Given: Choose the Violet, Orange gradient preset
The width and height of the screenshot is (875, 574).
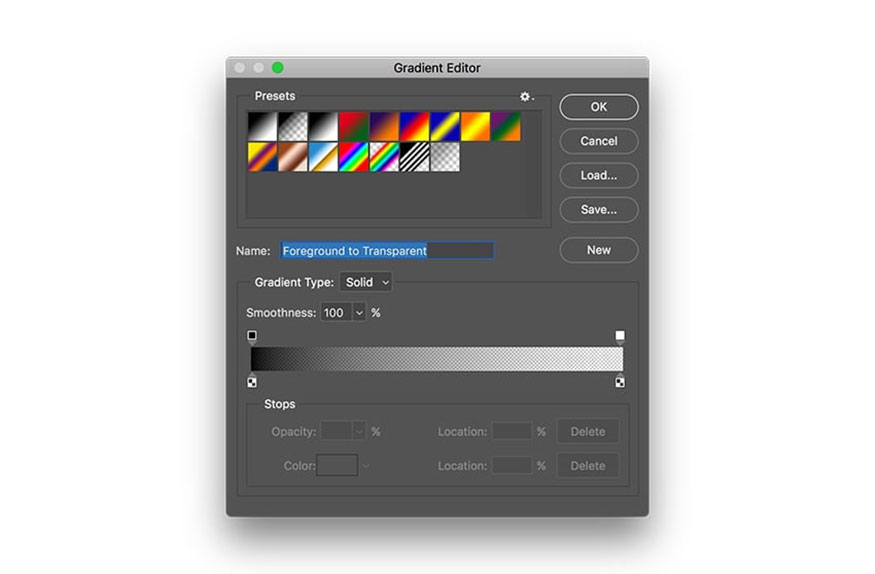Looking at the screenshot, I should (x=384, y=126).
